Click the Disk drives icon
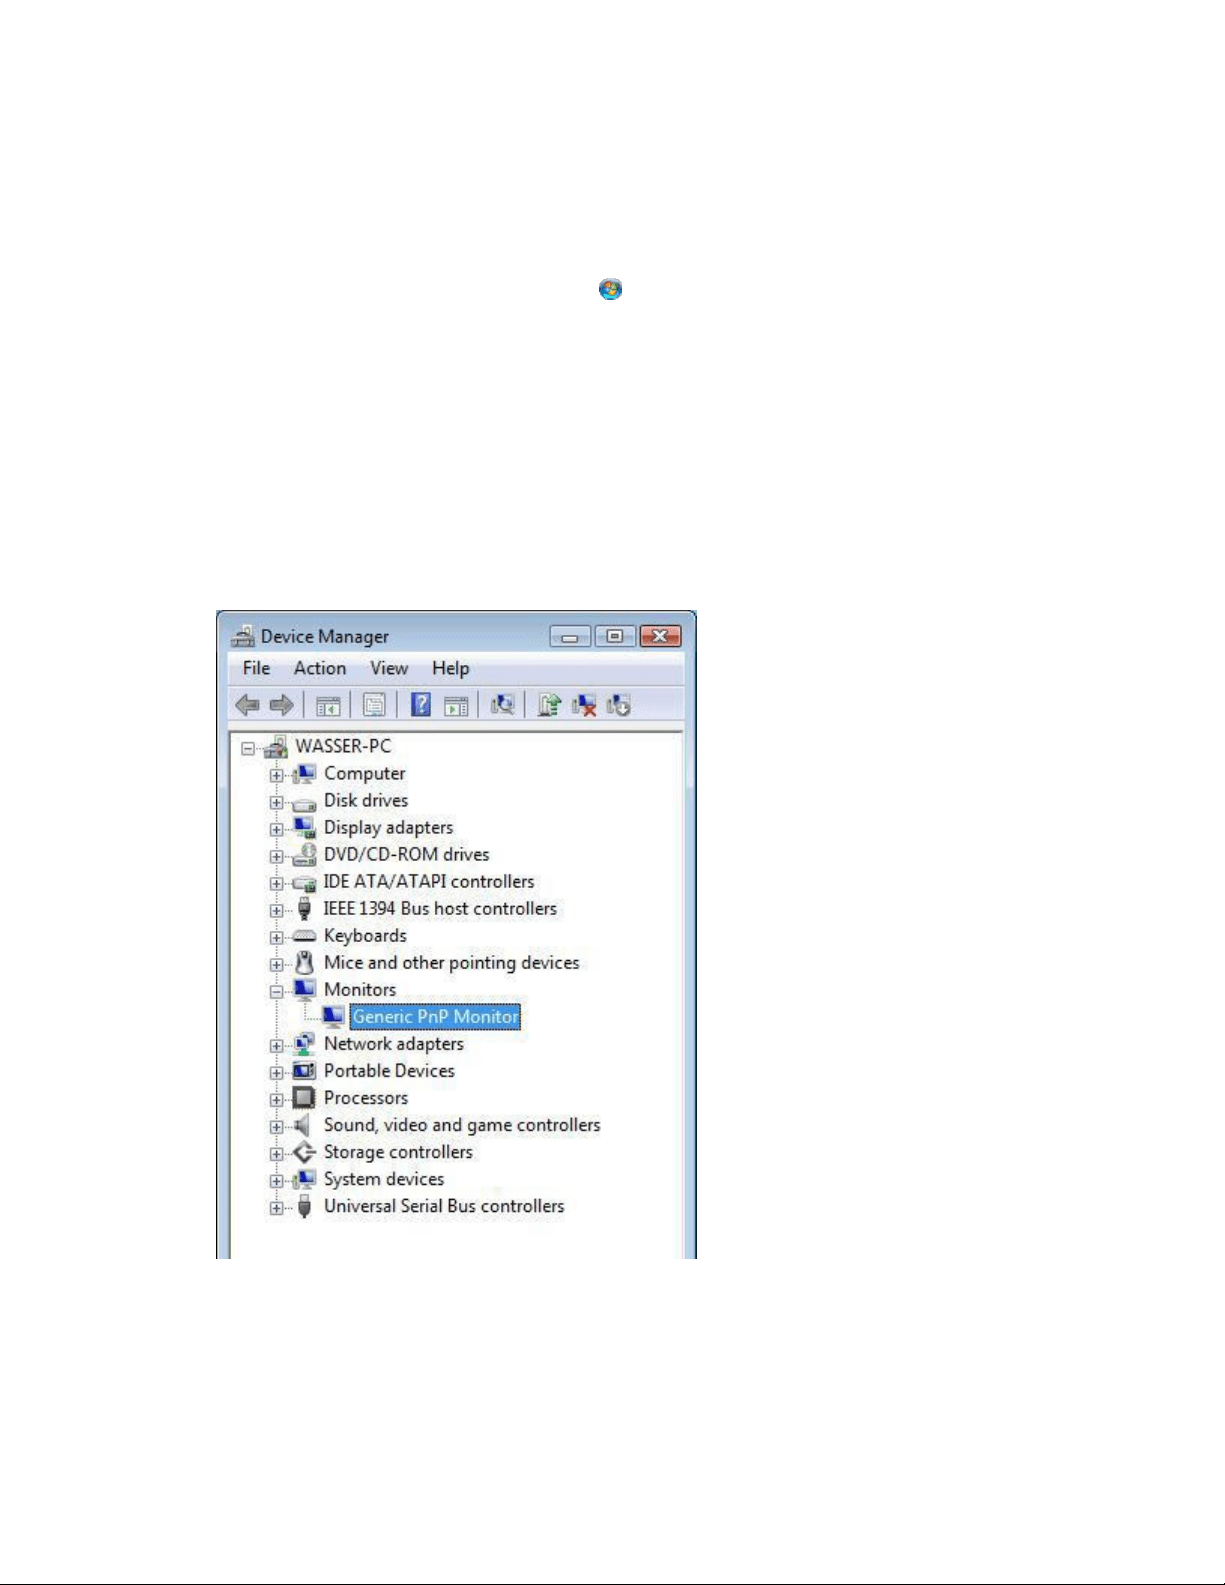The height and width of the screenshot is (1585, 1225). click(304, 802)
